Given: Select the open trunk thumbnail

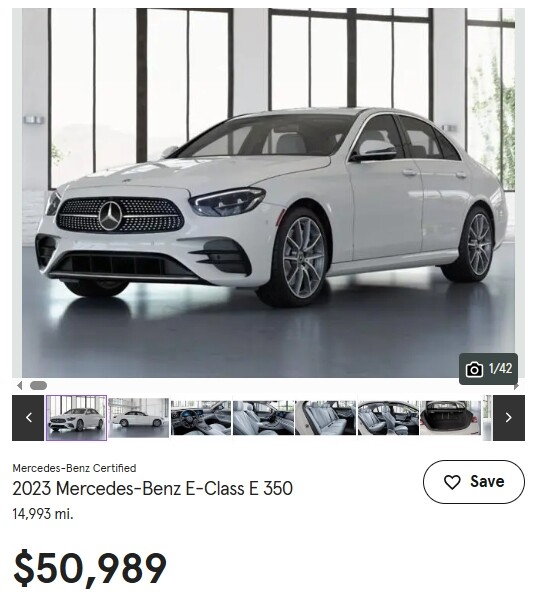Looking at the screenshot, I should (x=450, y=418).
